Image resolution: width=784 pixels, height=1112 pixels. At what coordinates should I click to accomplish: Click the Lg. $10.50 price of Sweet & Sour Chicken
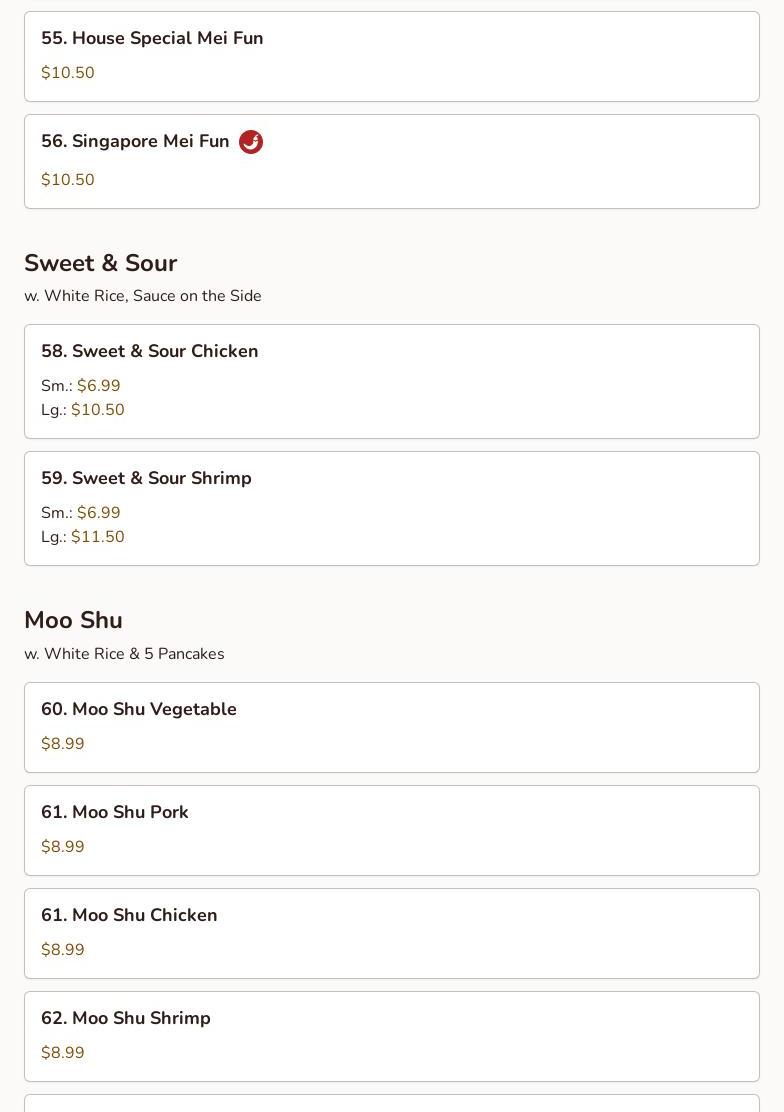tap(97, 410)
